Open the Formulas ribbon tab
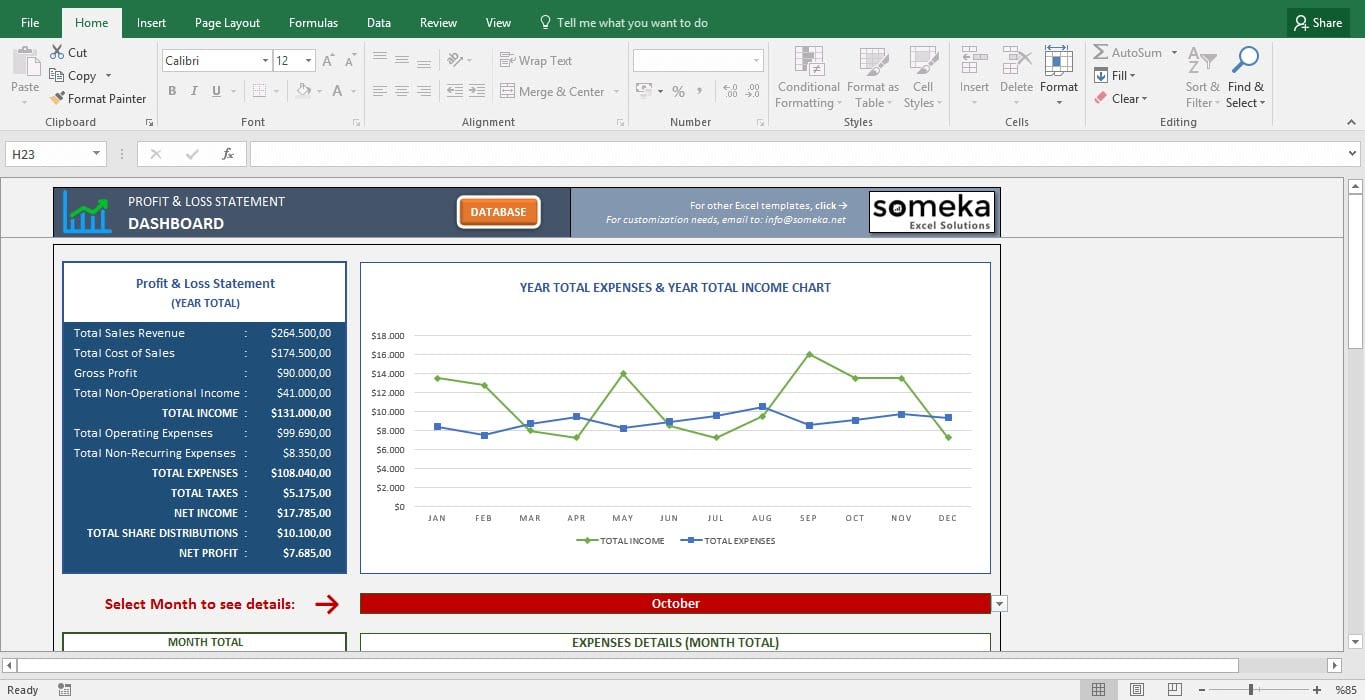1365x700 pixels. click(313, 23)
